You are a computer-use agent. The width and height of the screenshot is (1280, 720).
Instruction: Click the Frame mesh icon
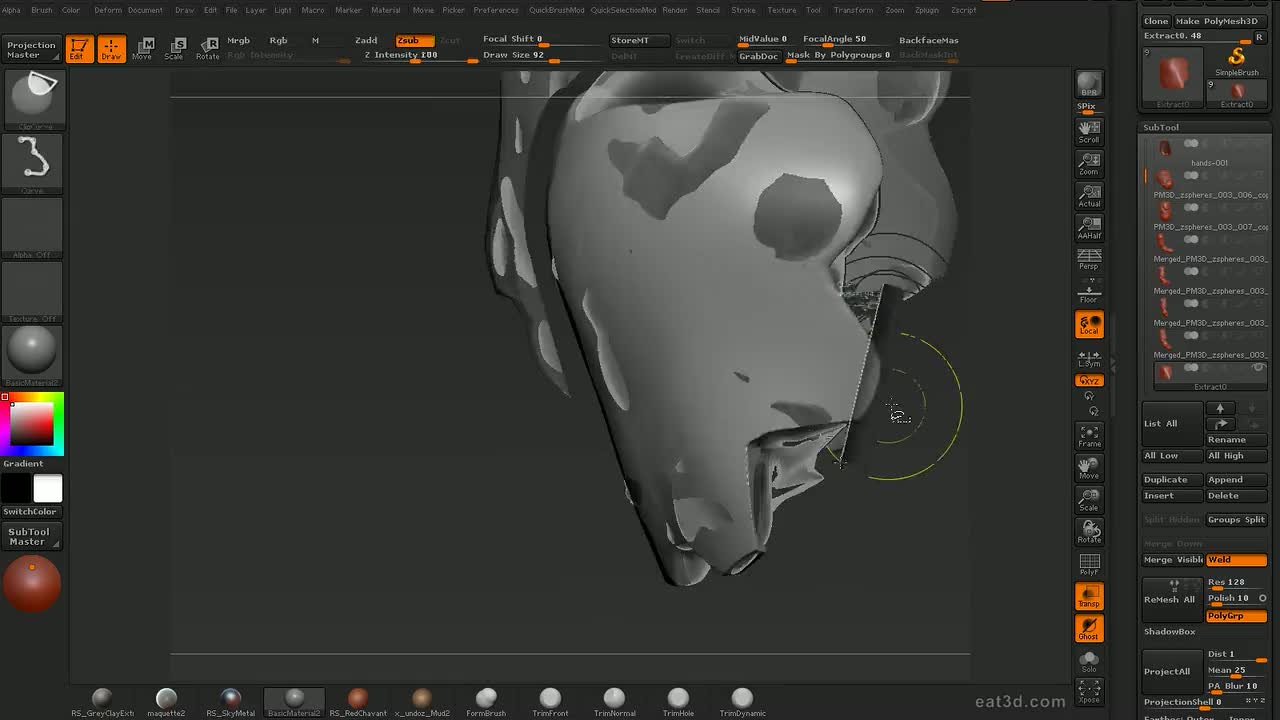click(x=1089, y=436)
